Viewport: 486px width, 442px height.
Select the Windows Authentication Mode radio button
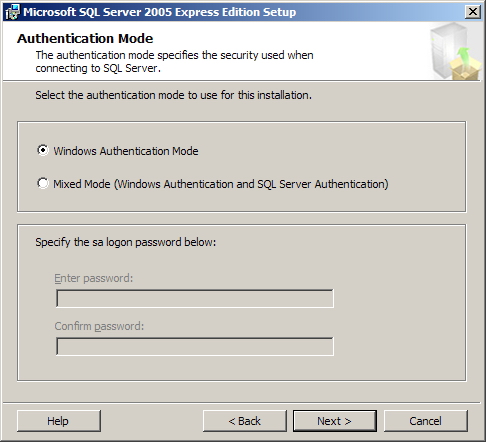pyautogui.click(x=43, y=150)
